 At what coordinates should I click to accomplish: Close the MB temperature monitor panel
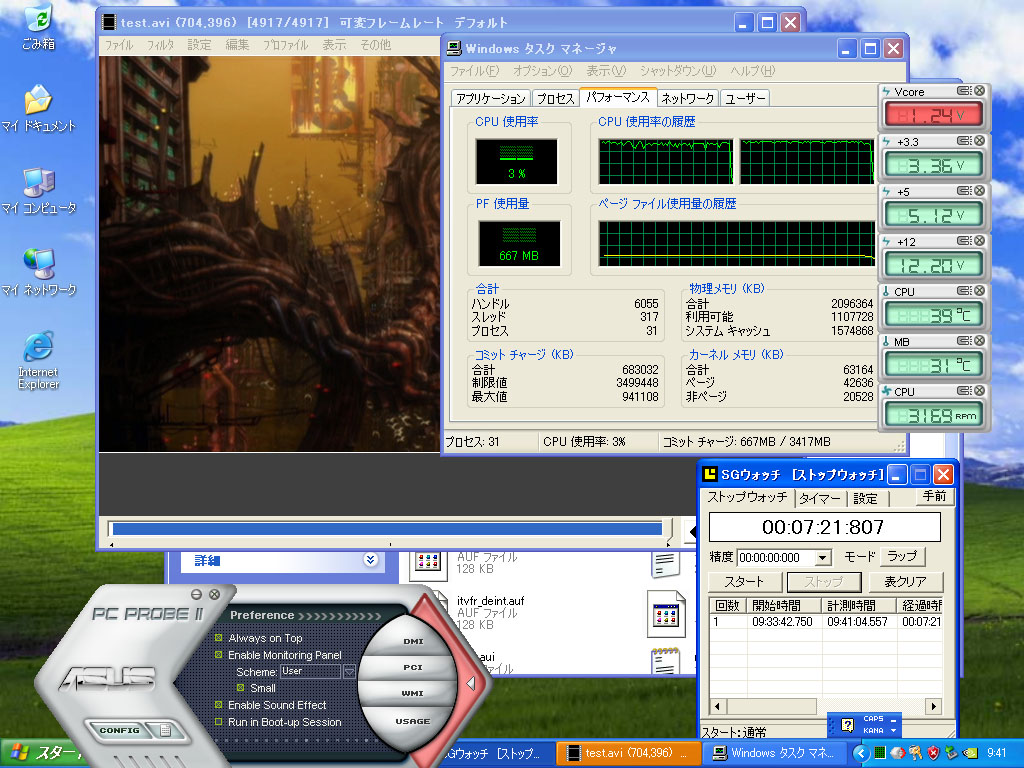coord(979,340)
